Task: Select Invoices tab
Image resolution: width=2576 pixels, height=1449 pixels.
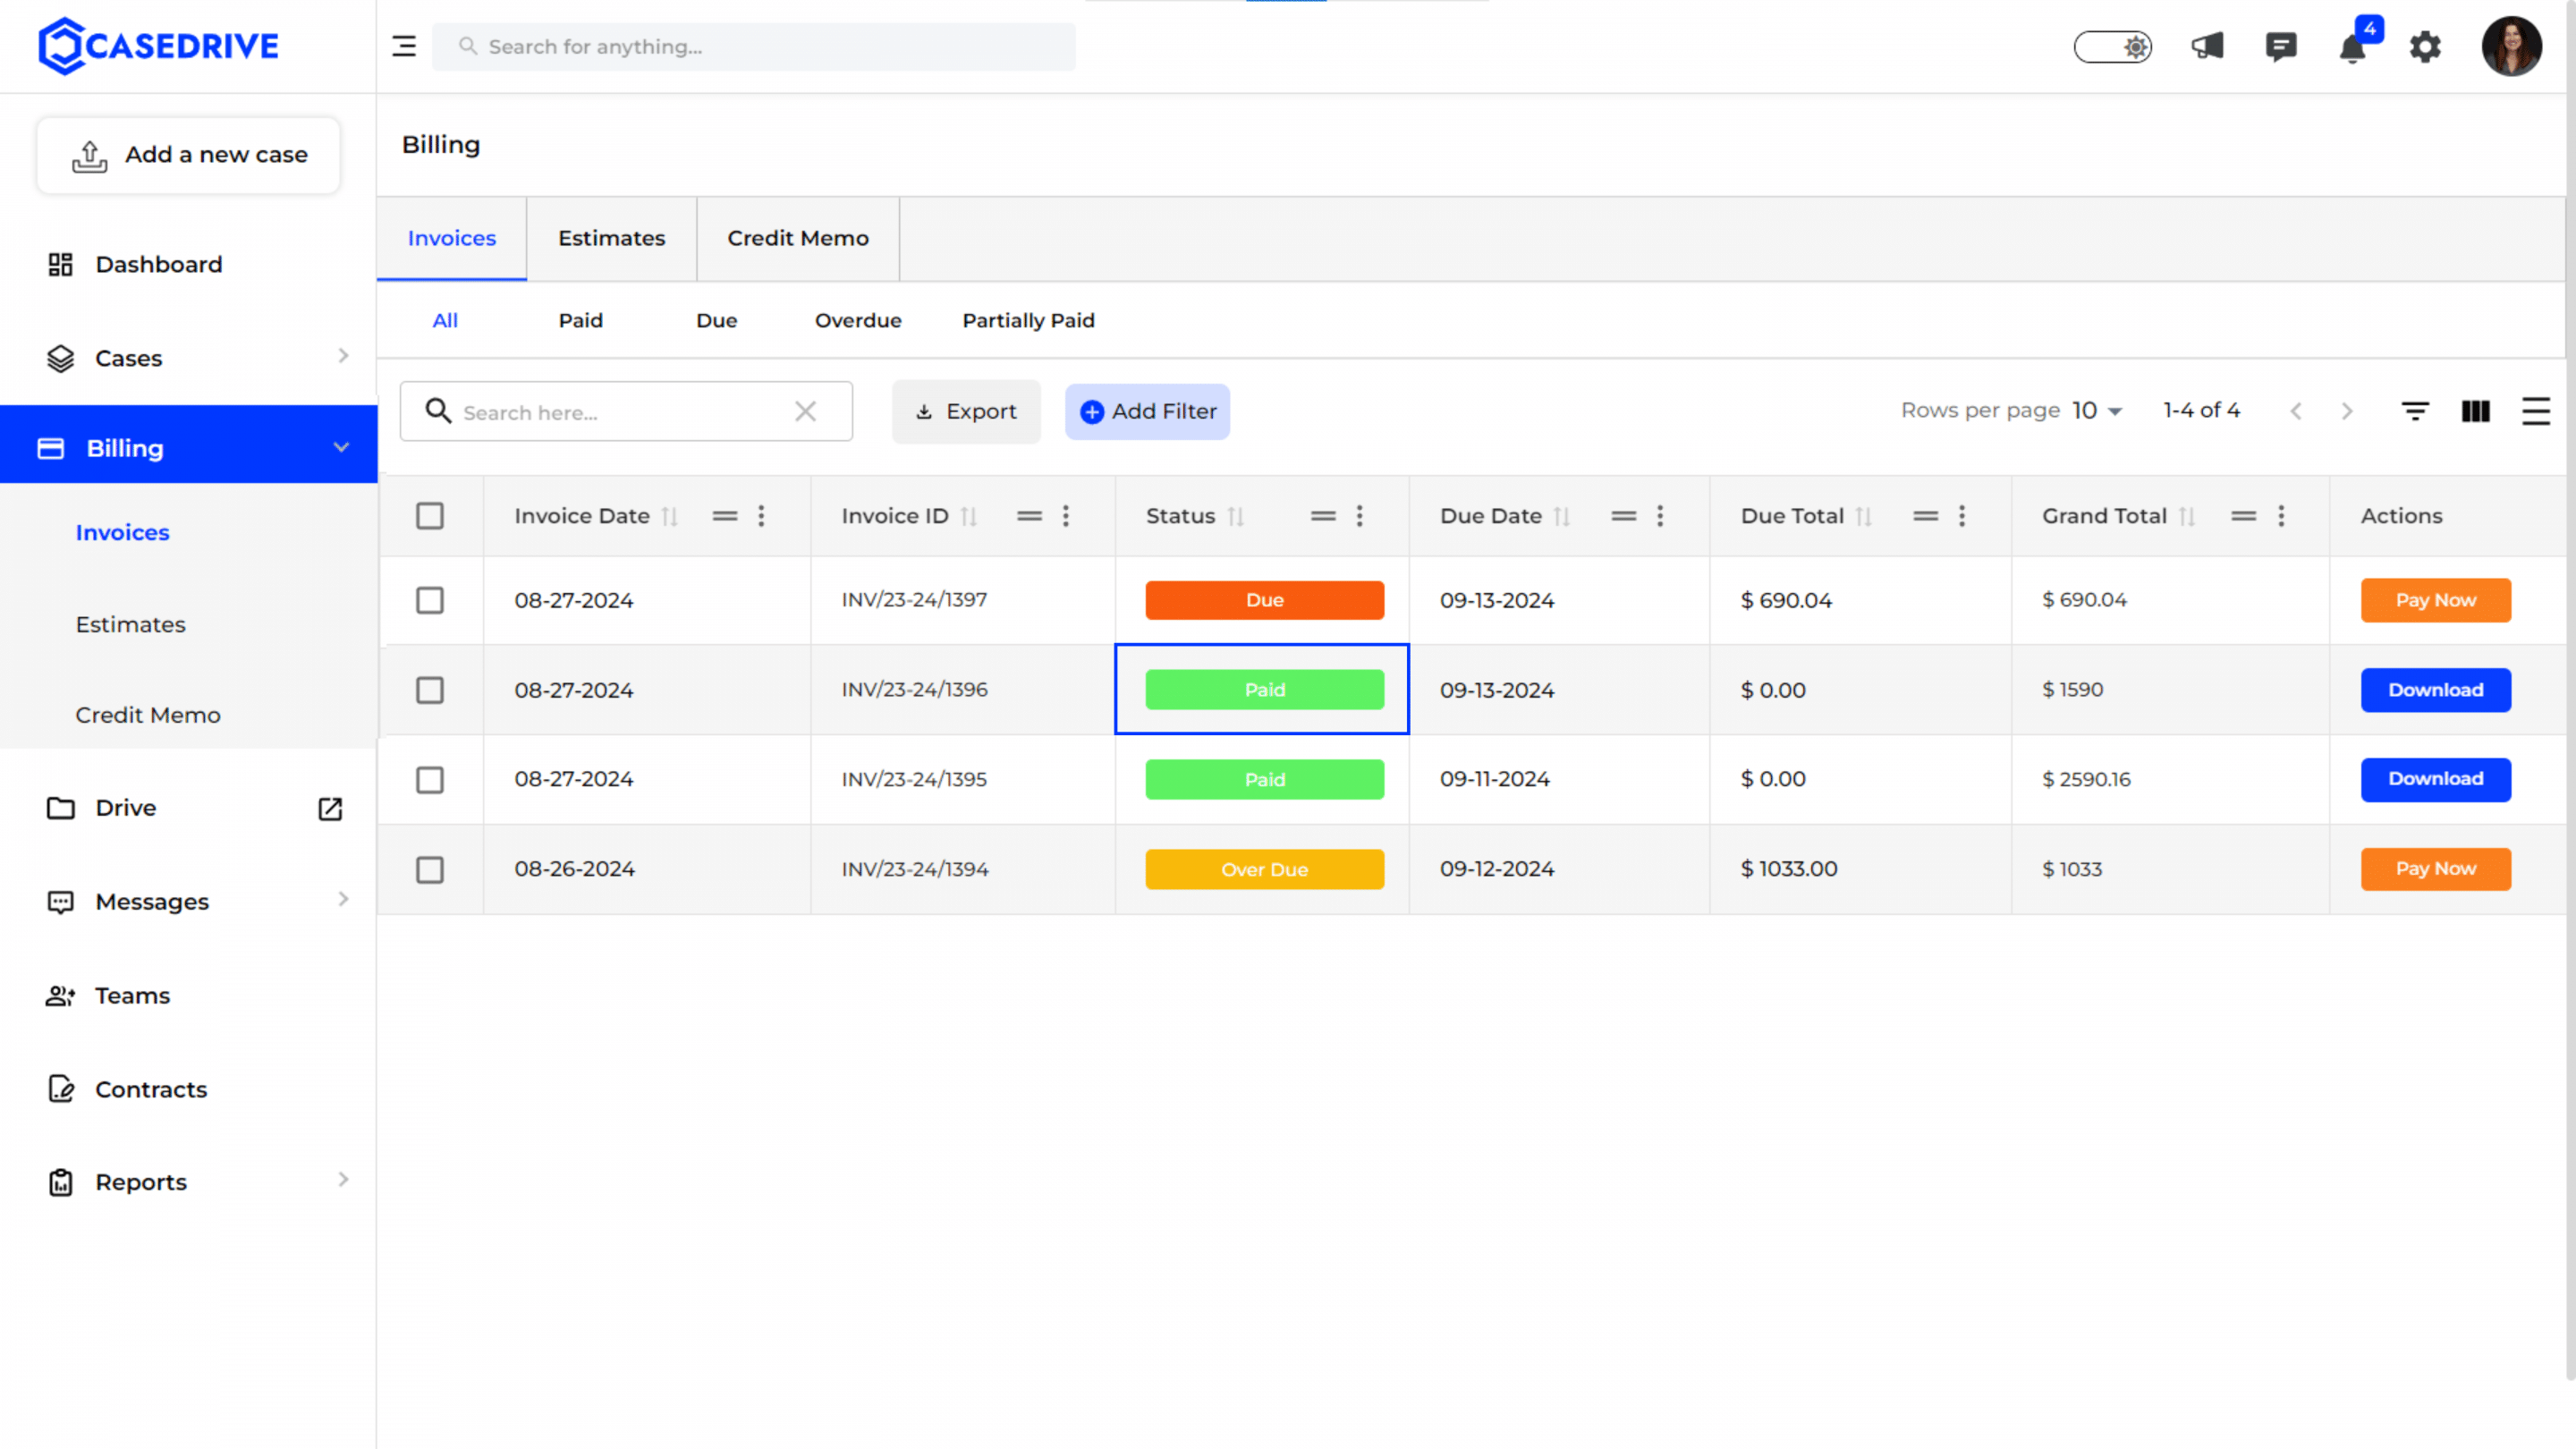Action: coord(452,238)
